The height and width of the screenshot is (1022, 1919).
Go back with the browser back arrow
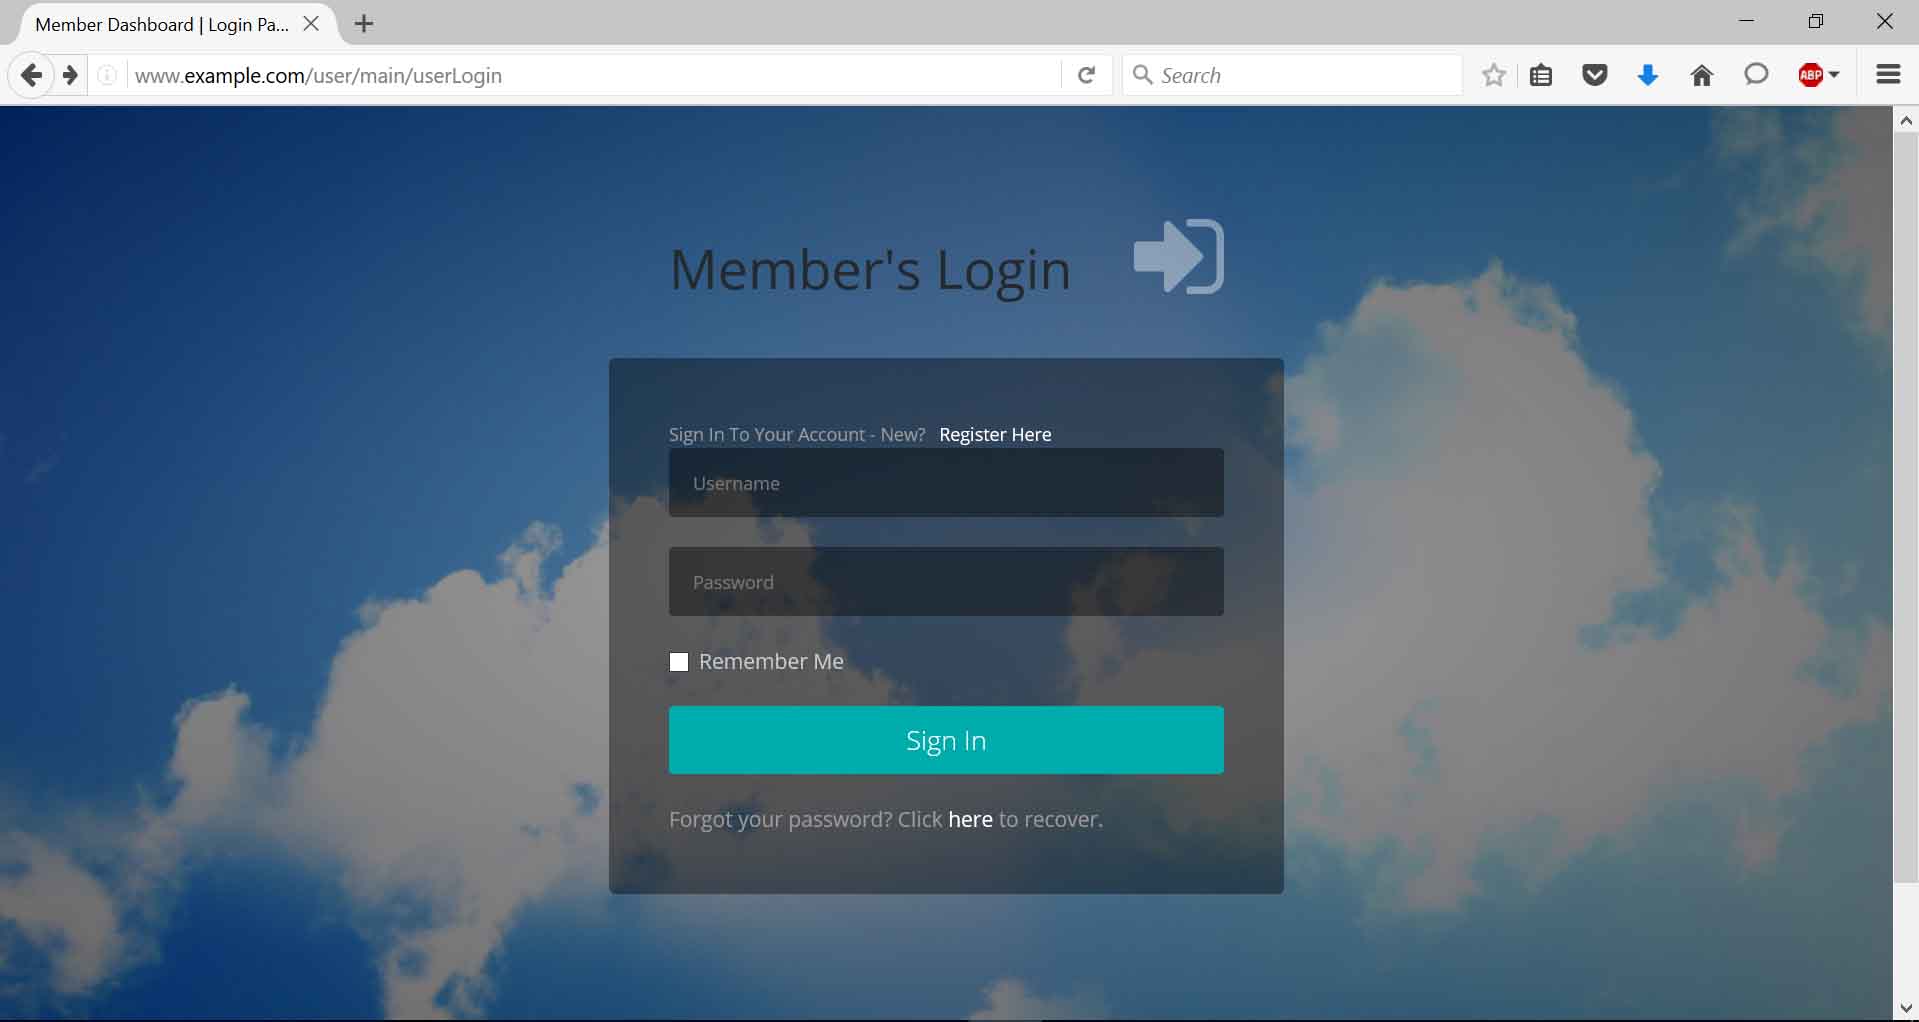click(x=31, y=75)
